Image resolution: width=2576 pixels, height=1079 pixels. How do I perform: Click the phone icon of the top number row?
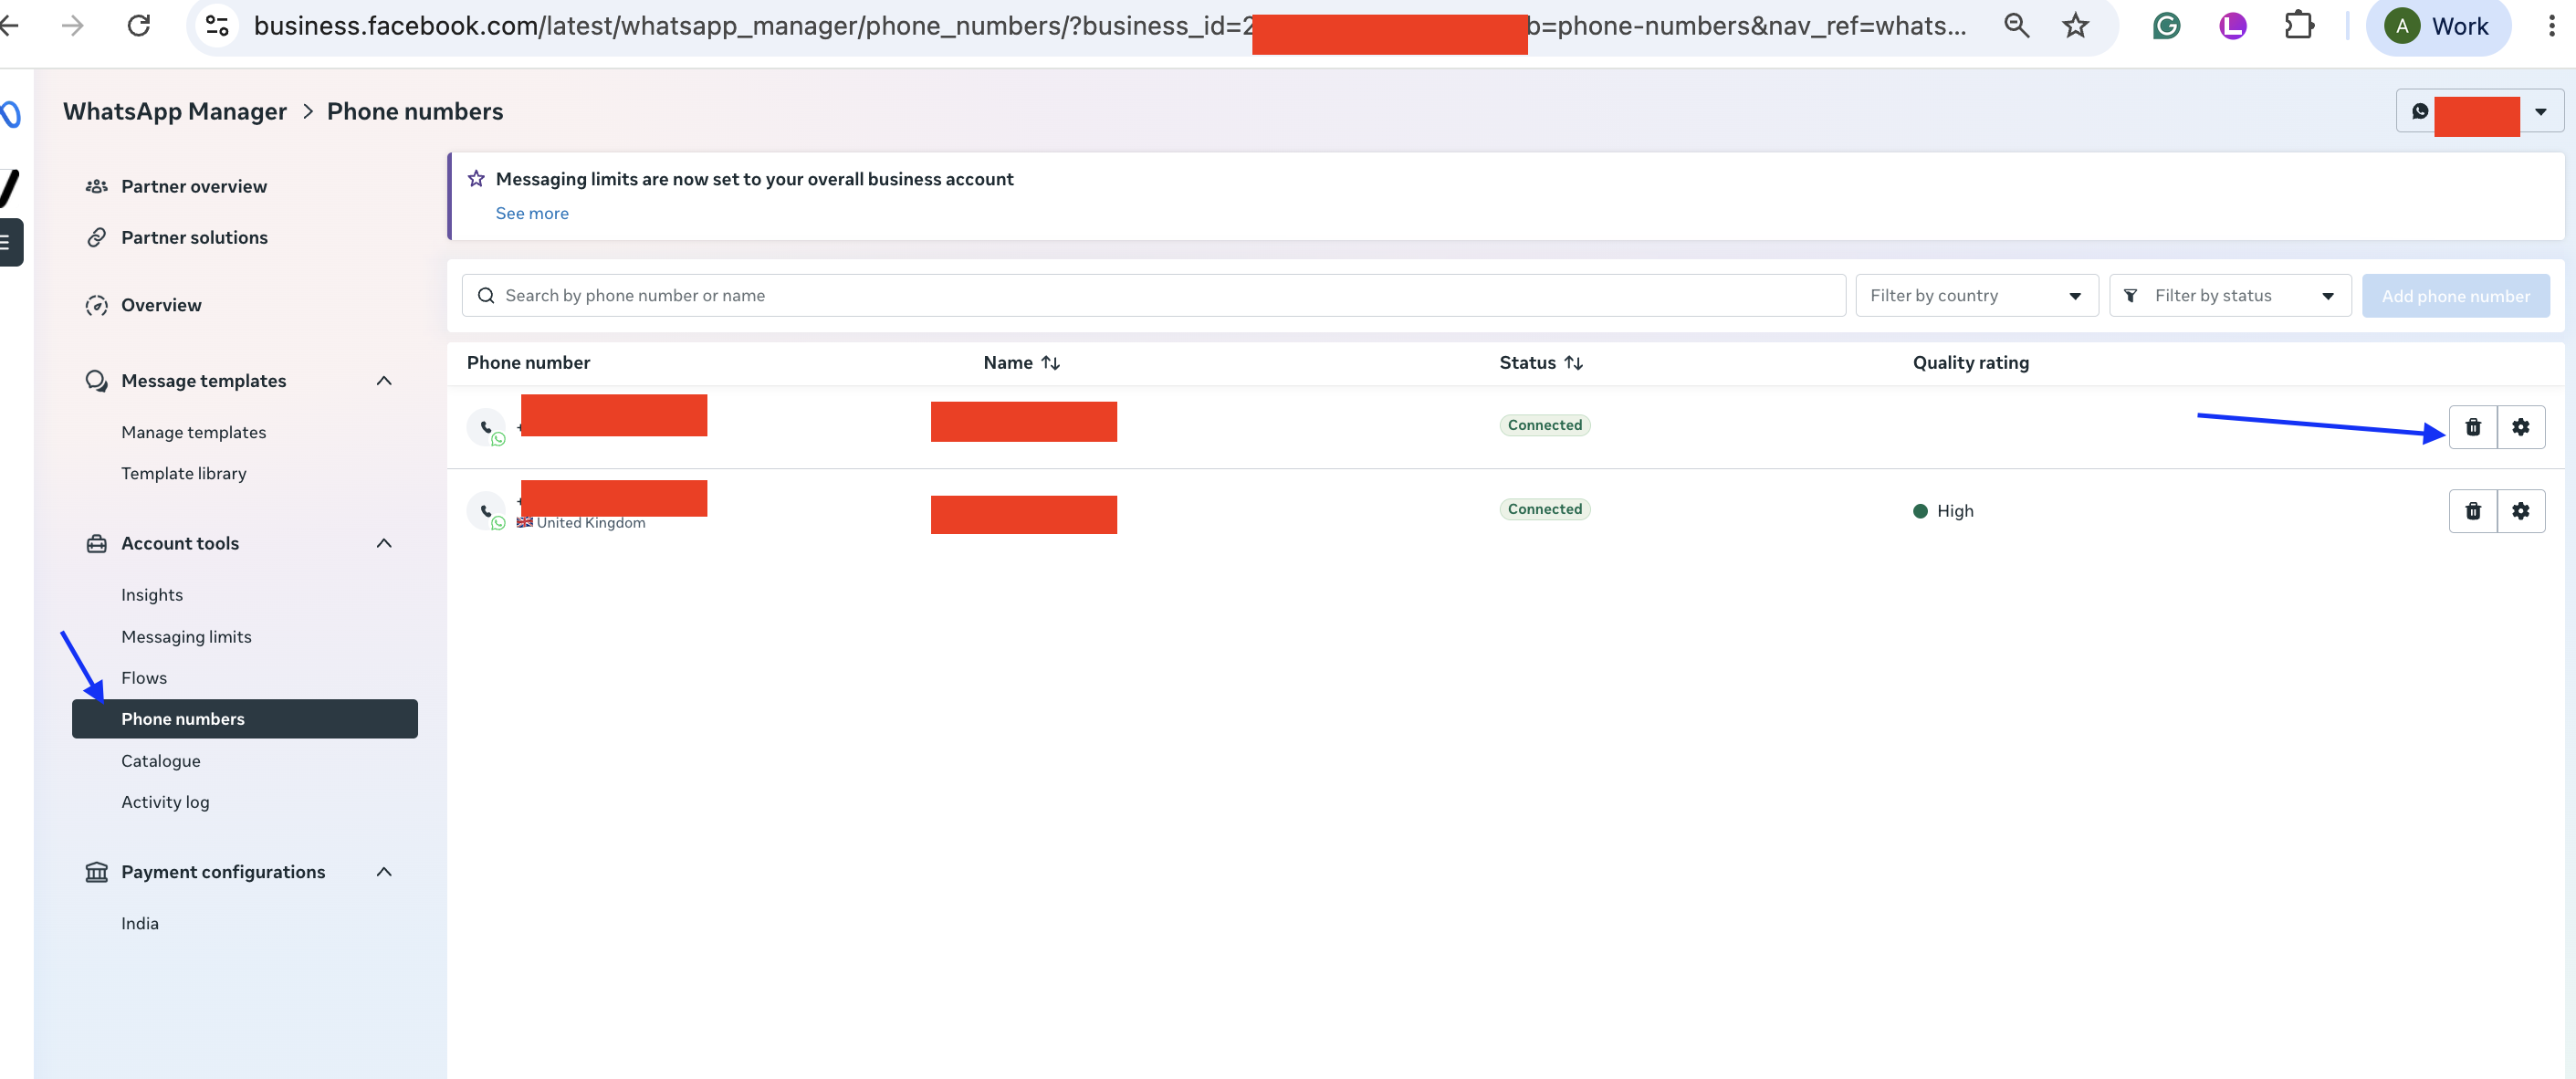tap(486, 427)
